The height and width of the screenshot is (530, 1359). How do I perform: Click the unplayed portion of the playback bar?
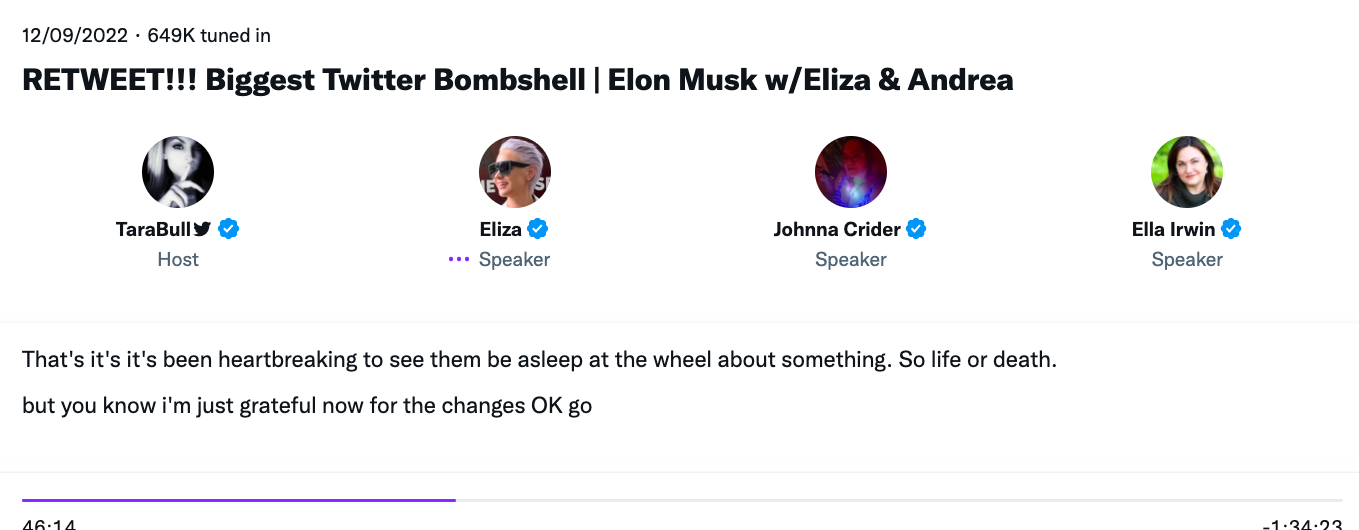[899, 499]
